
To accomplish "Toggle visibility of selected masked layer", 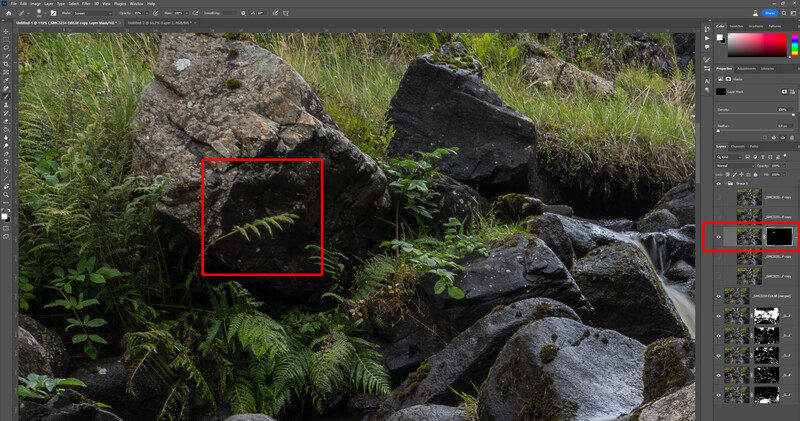I will point(718,237).
